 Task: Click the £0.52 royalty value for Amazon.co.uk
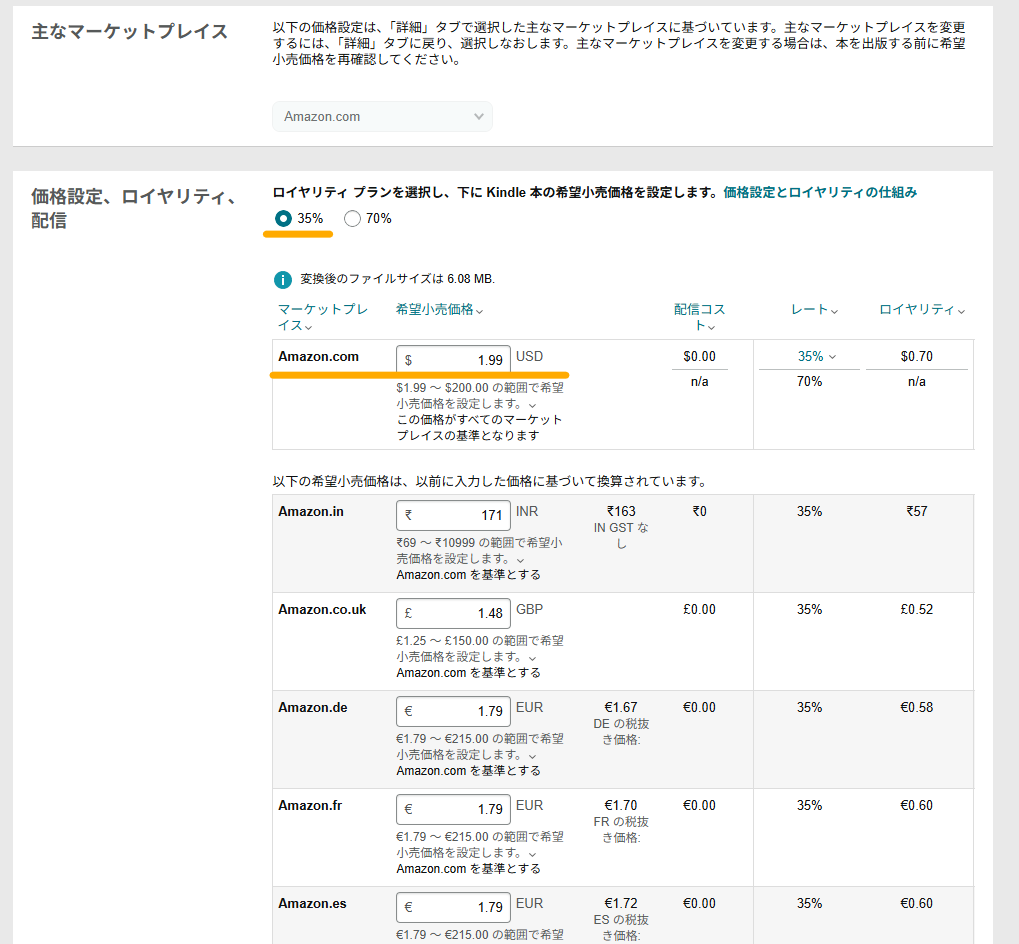click(916, 610)
